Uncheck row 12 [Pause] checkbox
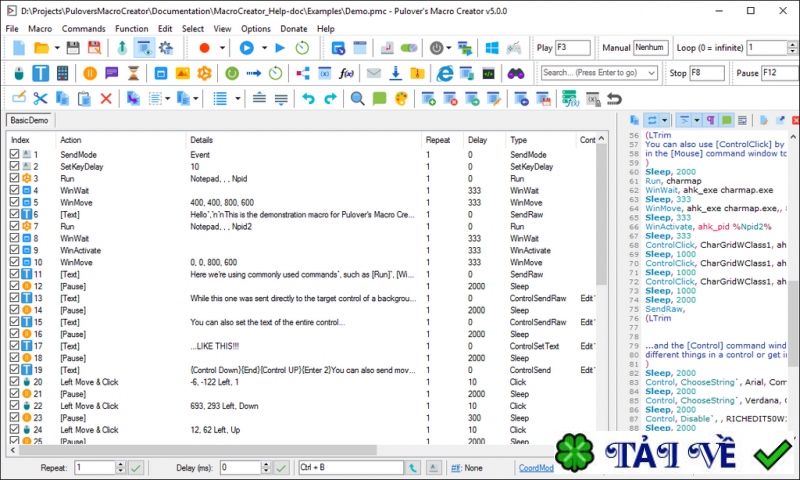The image size is (800, 480). [x=14, y=286]
